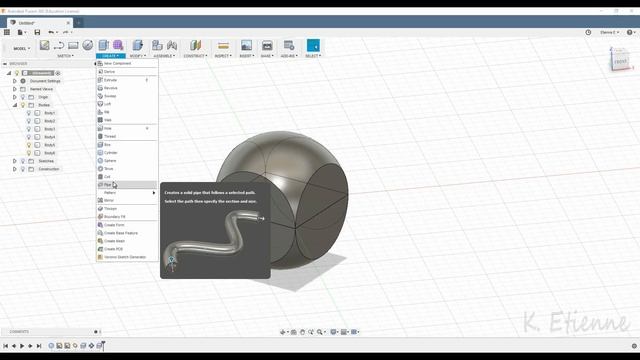Toggle visibility bulb of Body1
The height and width of the screenshot is (360, 640).
point(29,113)
